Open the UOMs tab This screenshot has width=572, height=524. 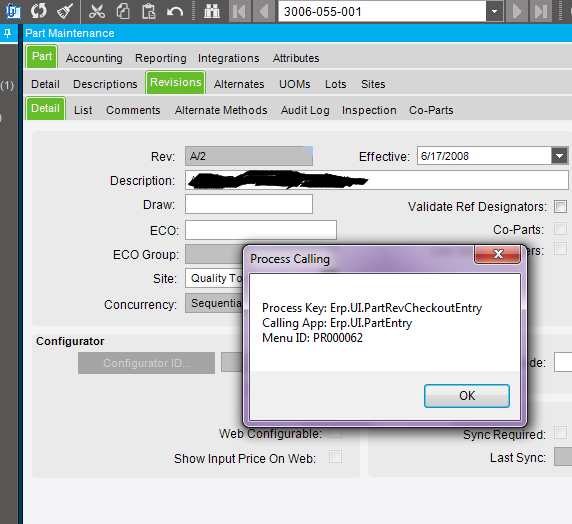(294, 84)
